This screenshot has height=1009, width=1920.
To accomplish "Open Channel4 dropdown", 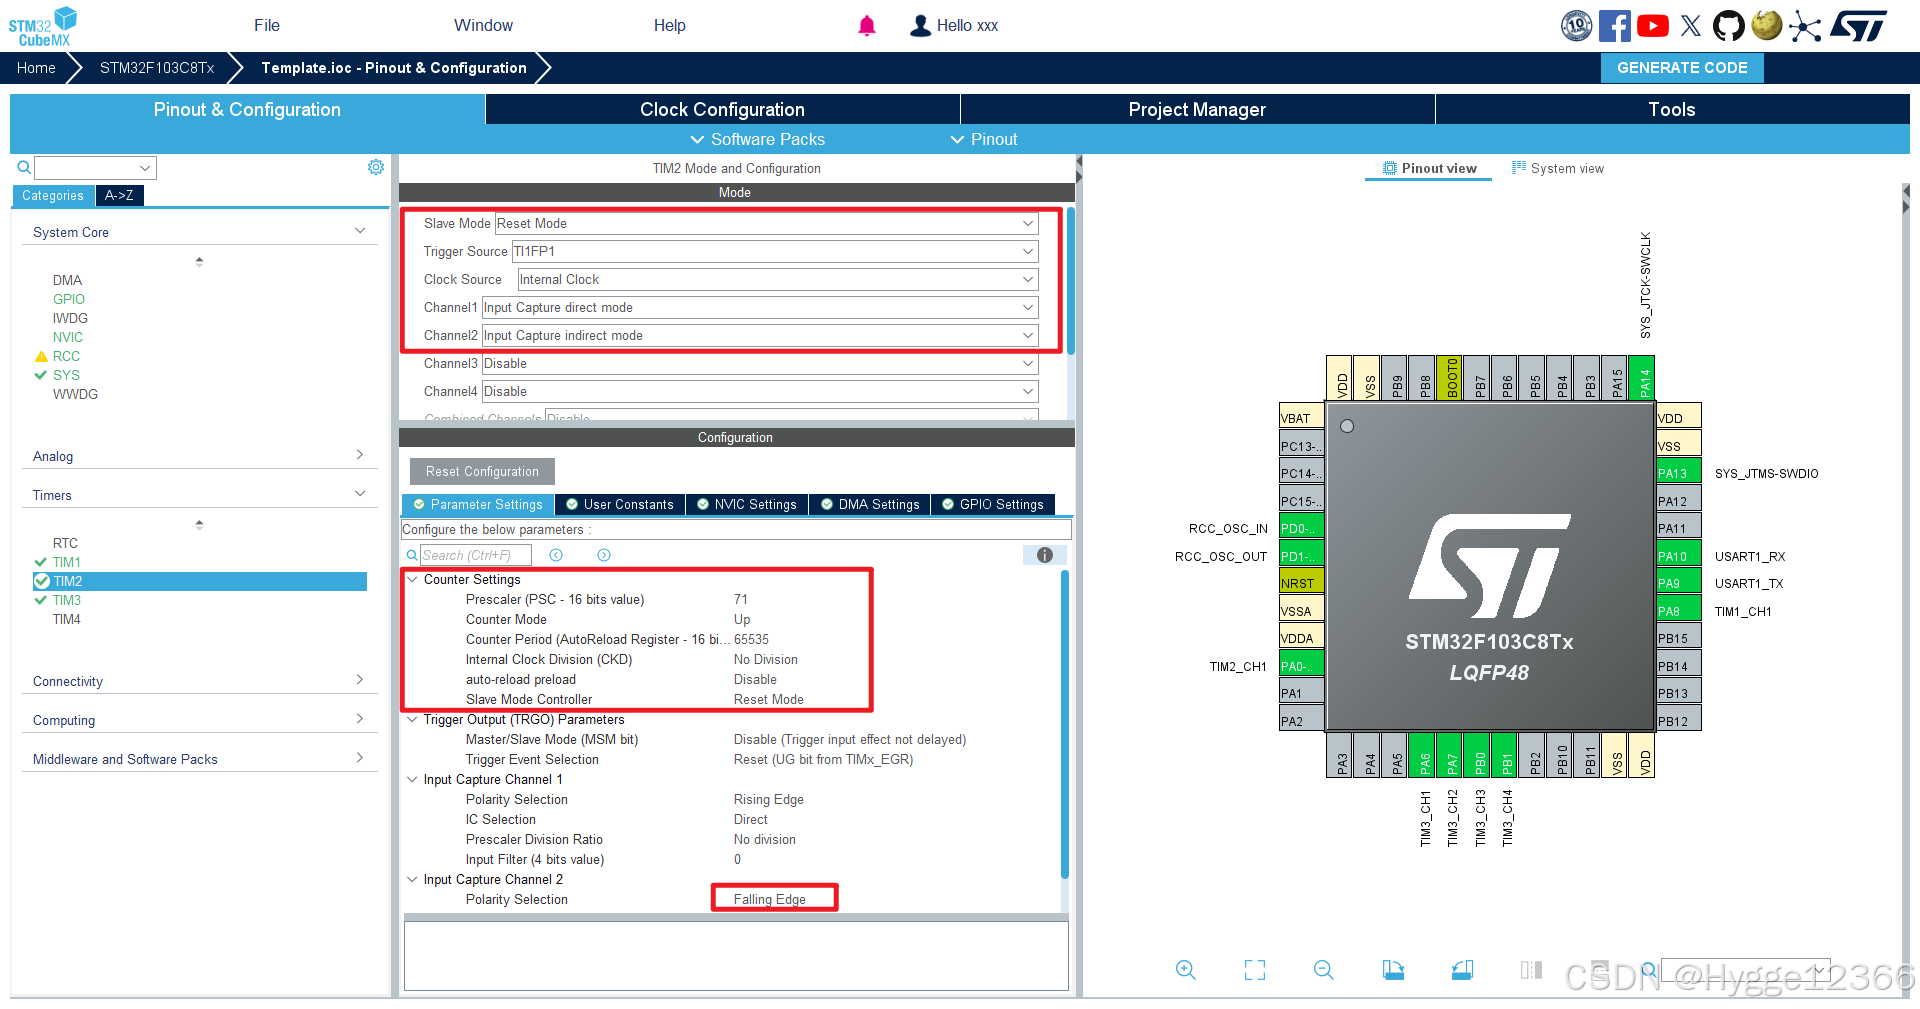I will point(760,391).
